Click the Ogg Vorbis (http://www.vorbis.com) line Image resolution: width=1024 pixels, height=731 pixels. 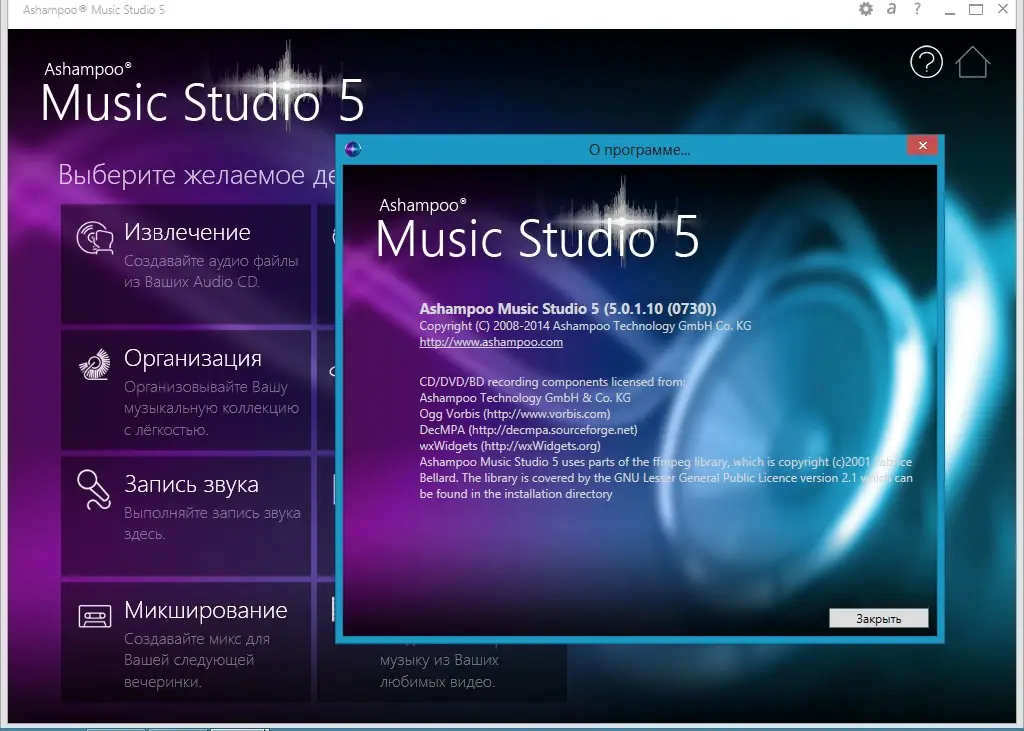coord(515,414)
